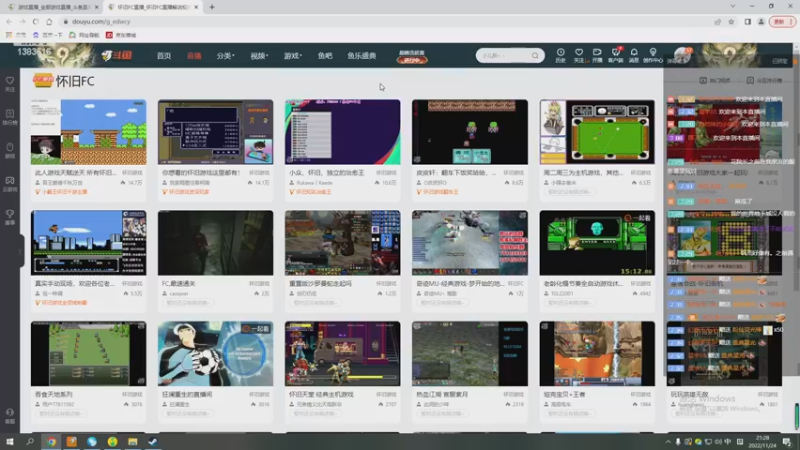Viewport: 800px width, 450px height.
Task: Click the event banner button in header
Action: pos(411,56)
